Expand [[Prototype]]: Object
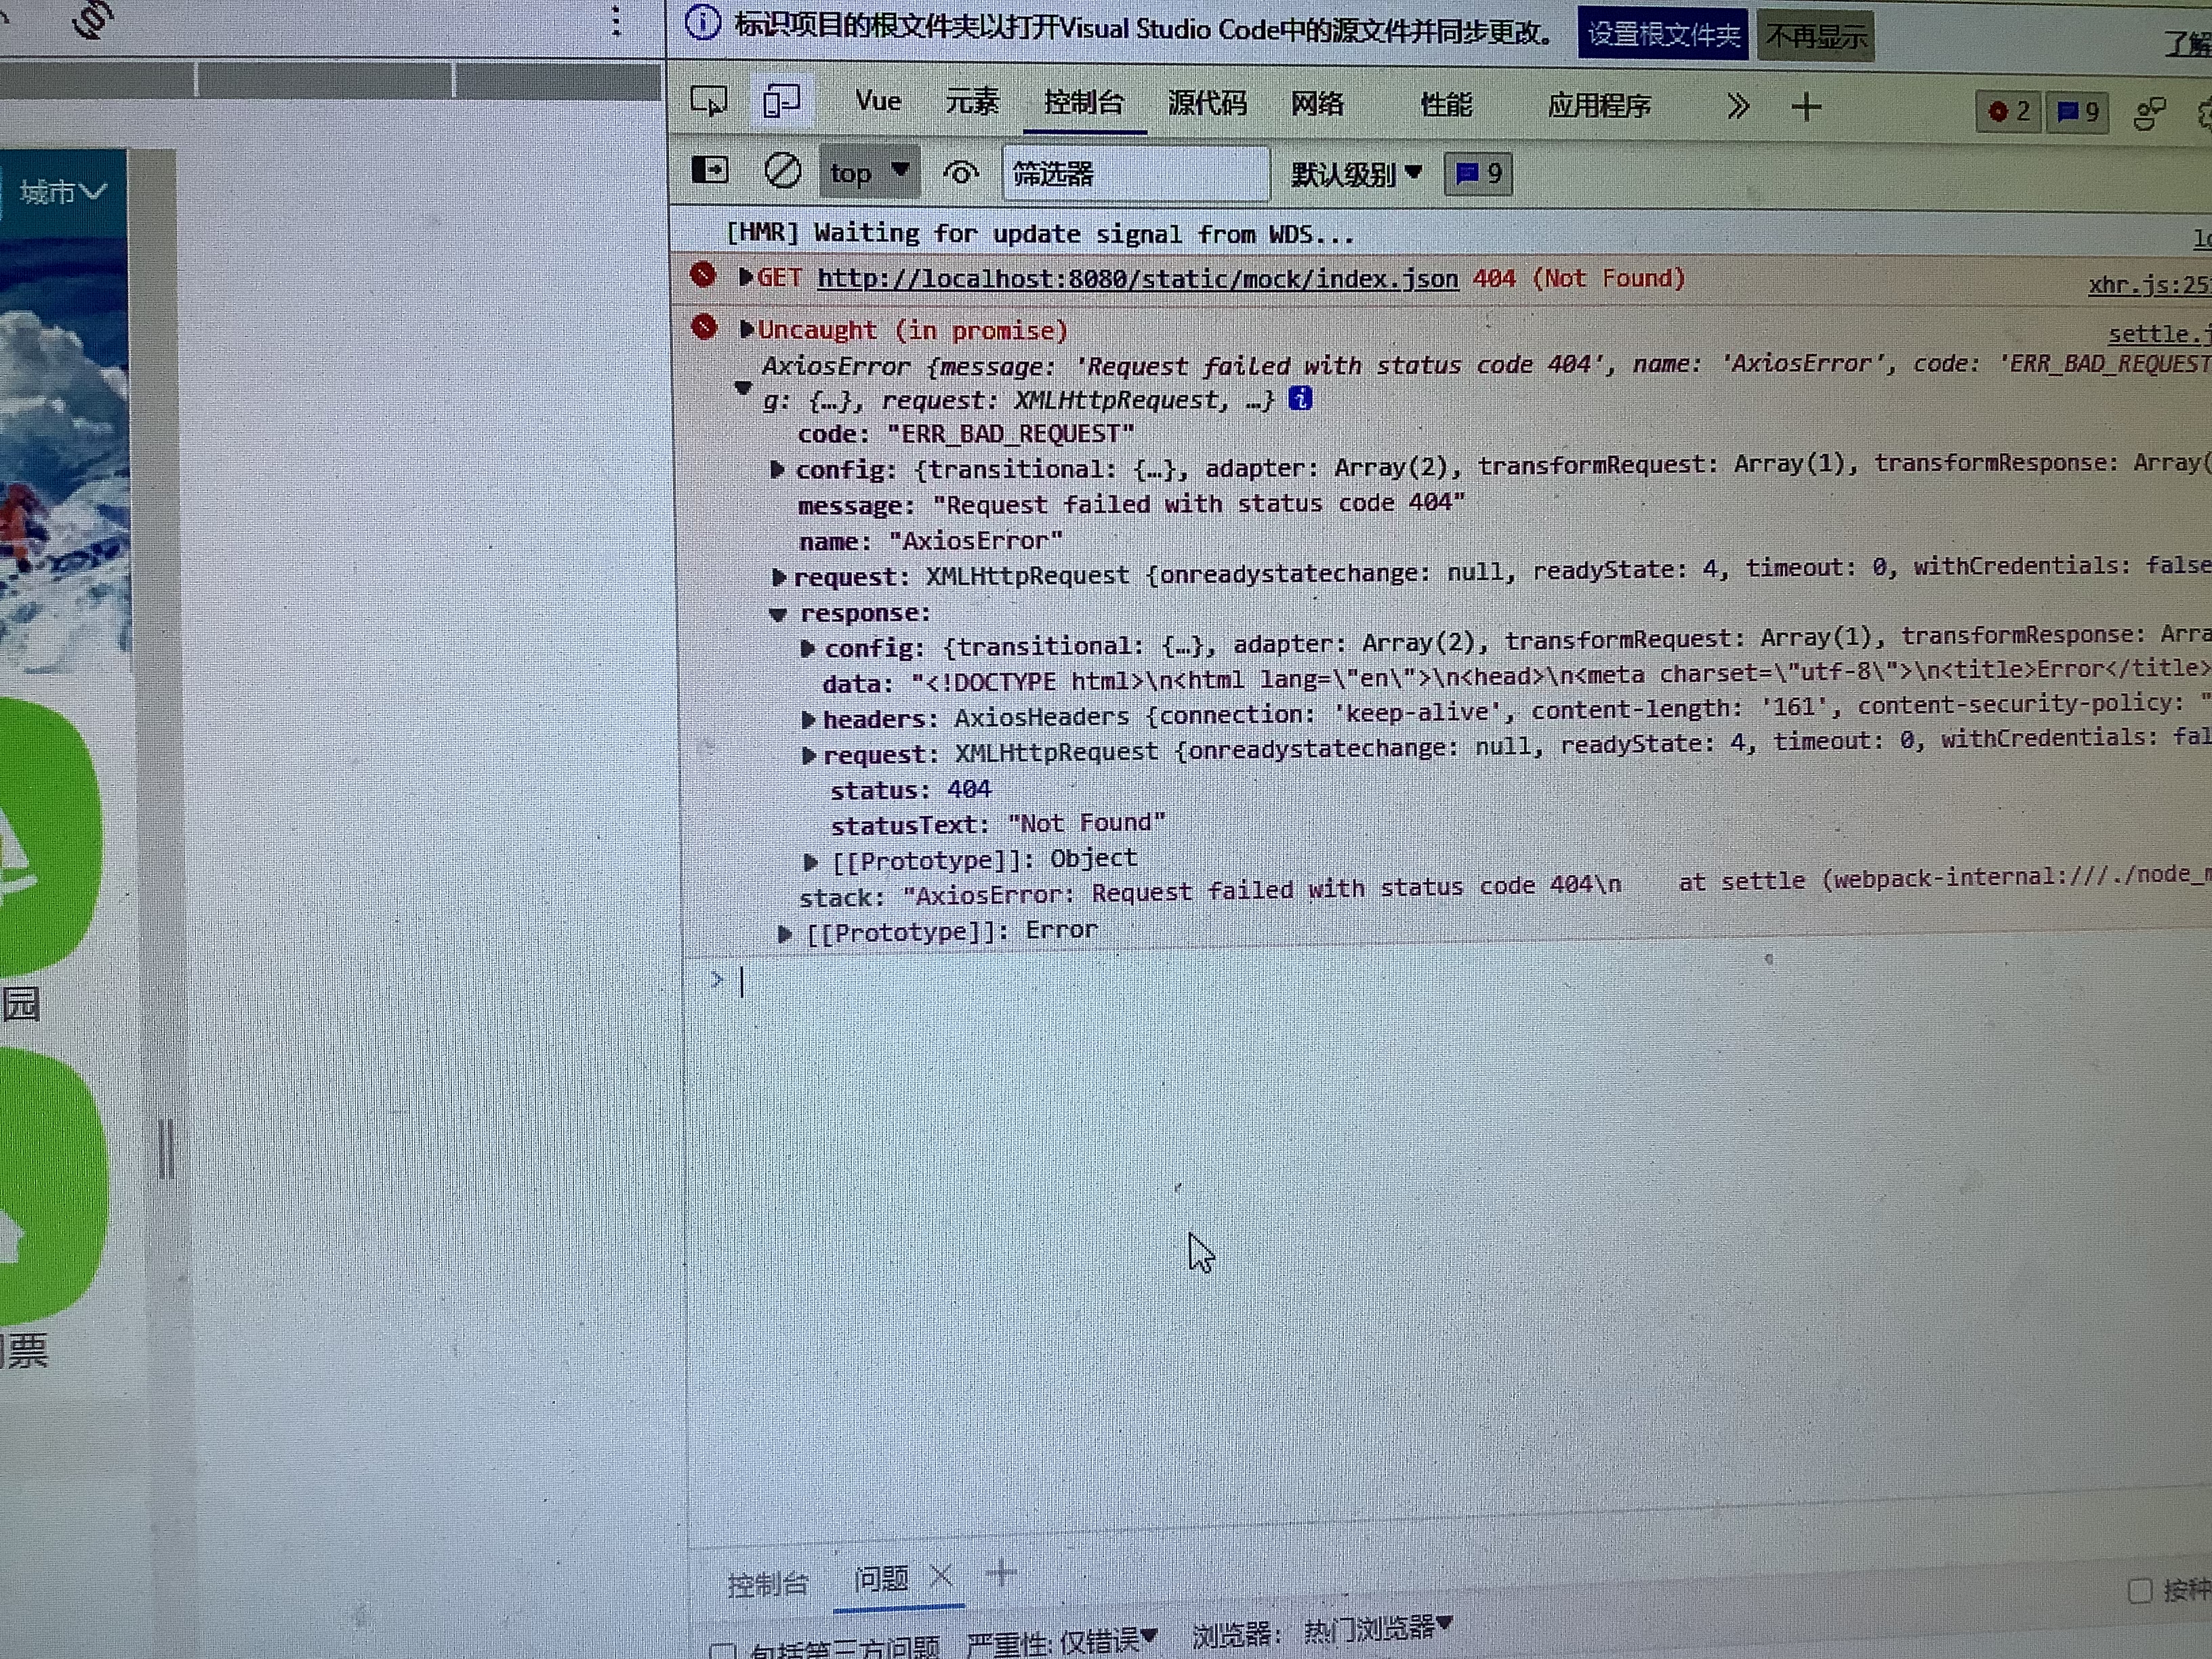 811,861
